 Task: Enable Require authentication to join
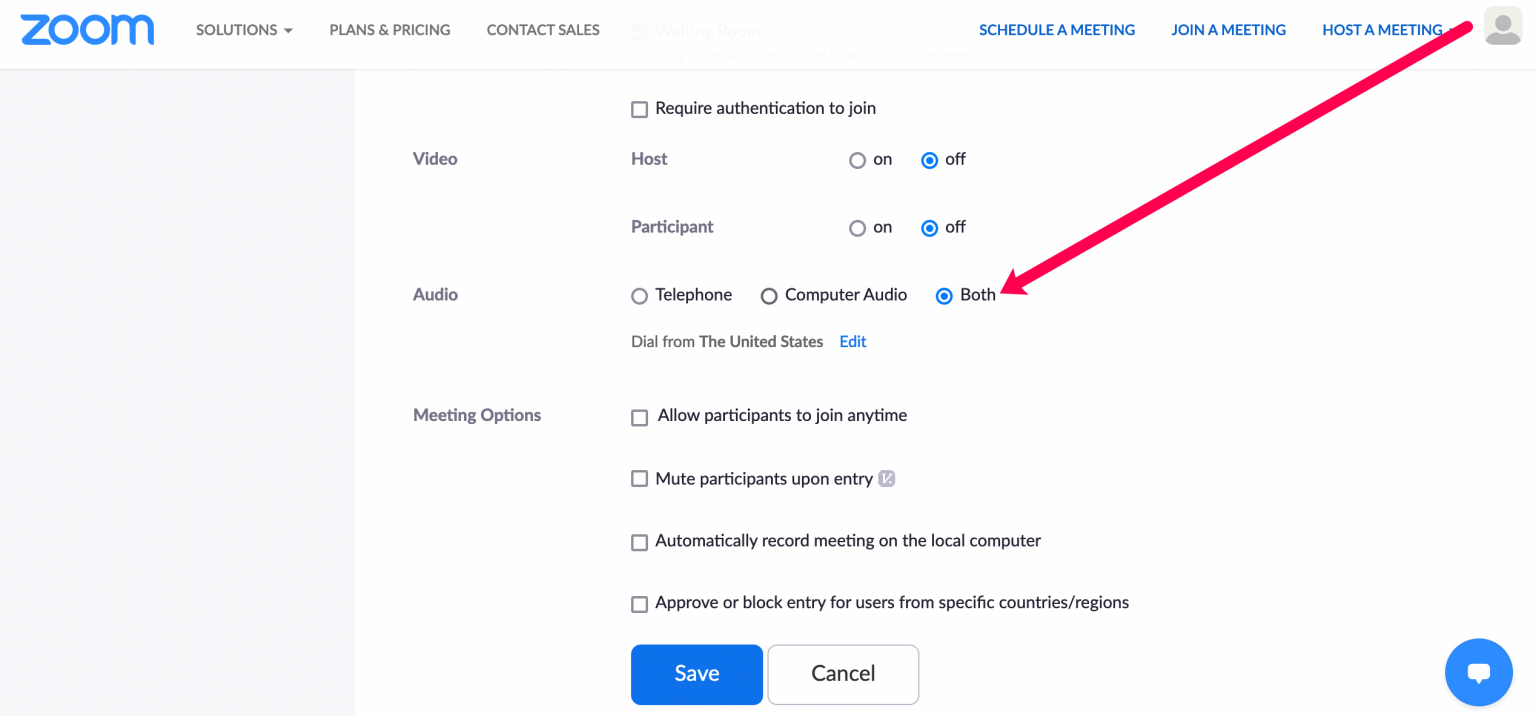click(639, 108)
